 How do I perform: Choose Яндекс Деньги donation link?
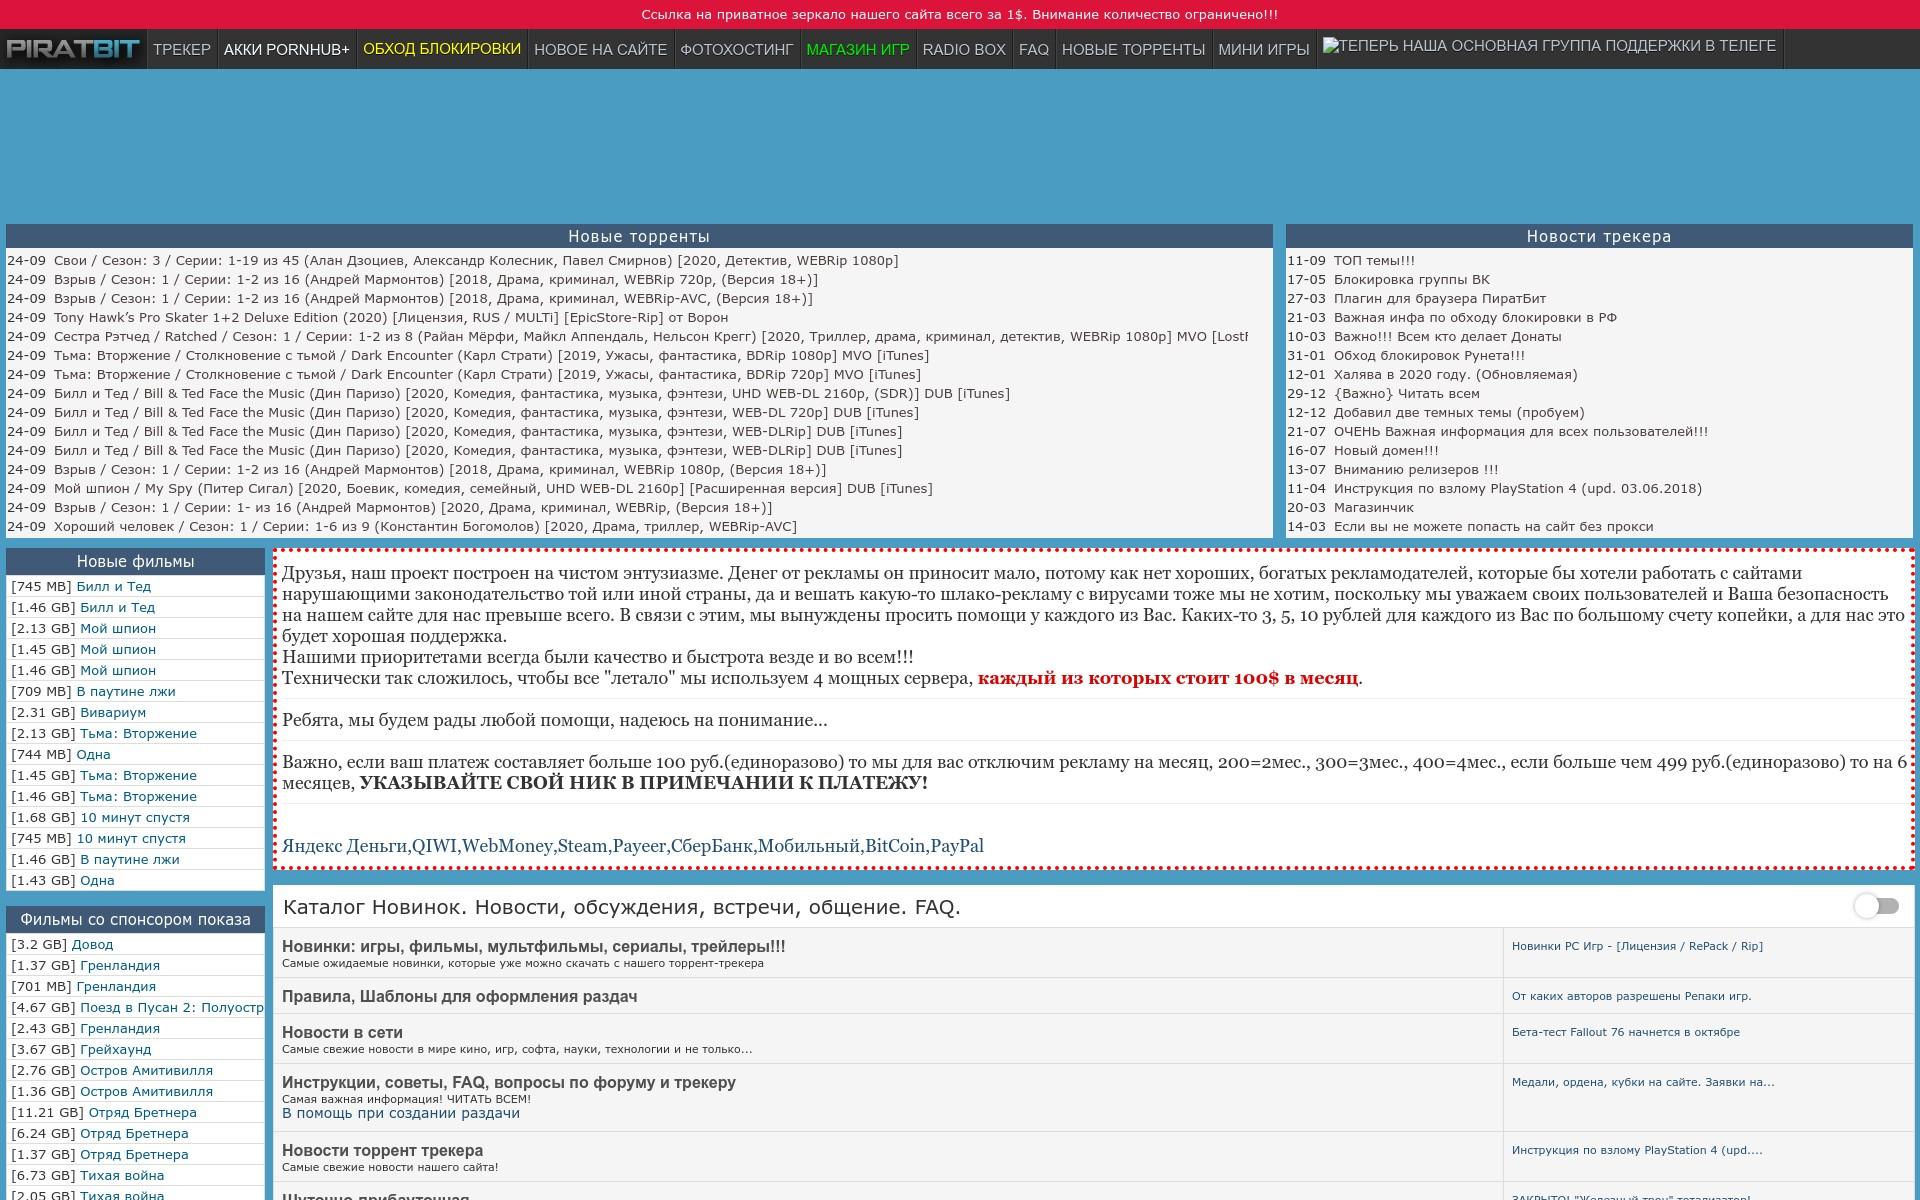click(345, 846)
